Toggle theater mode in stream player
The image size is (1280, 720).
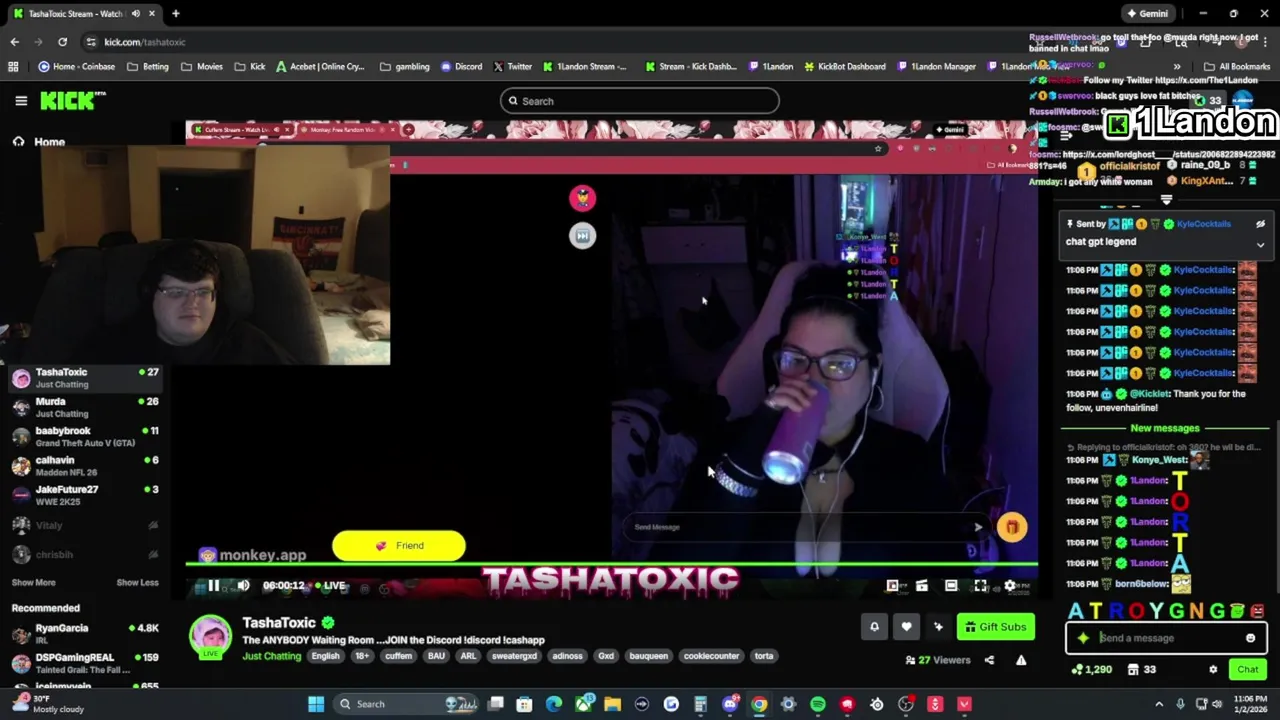[951, 586]
